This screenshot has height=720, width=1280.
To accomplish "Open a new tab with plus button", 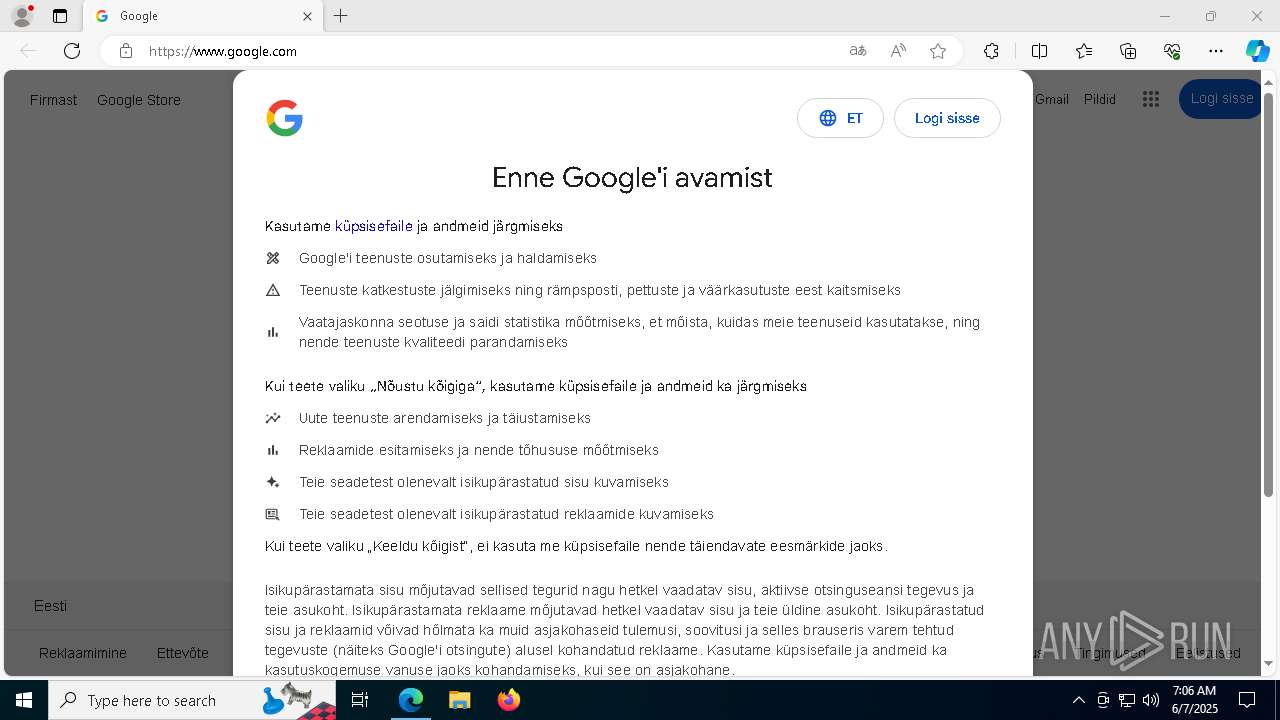I will (x=341, y=16).
